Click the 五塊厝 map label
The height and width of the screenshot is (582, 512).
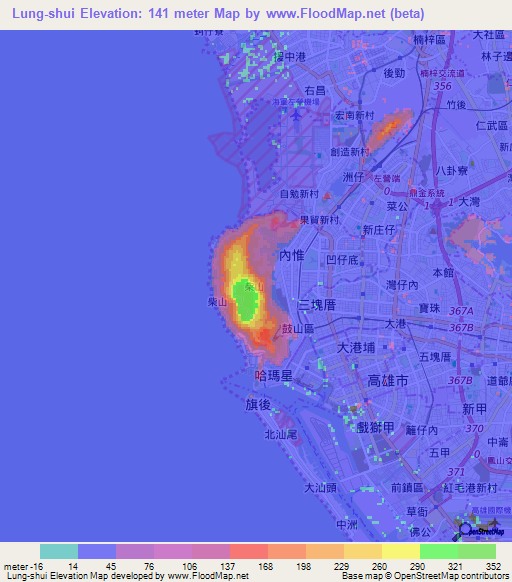point(435,357)
